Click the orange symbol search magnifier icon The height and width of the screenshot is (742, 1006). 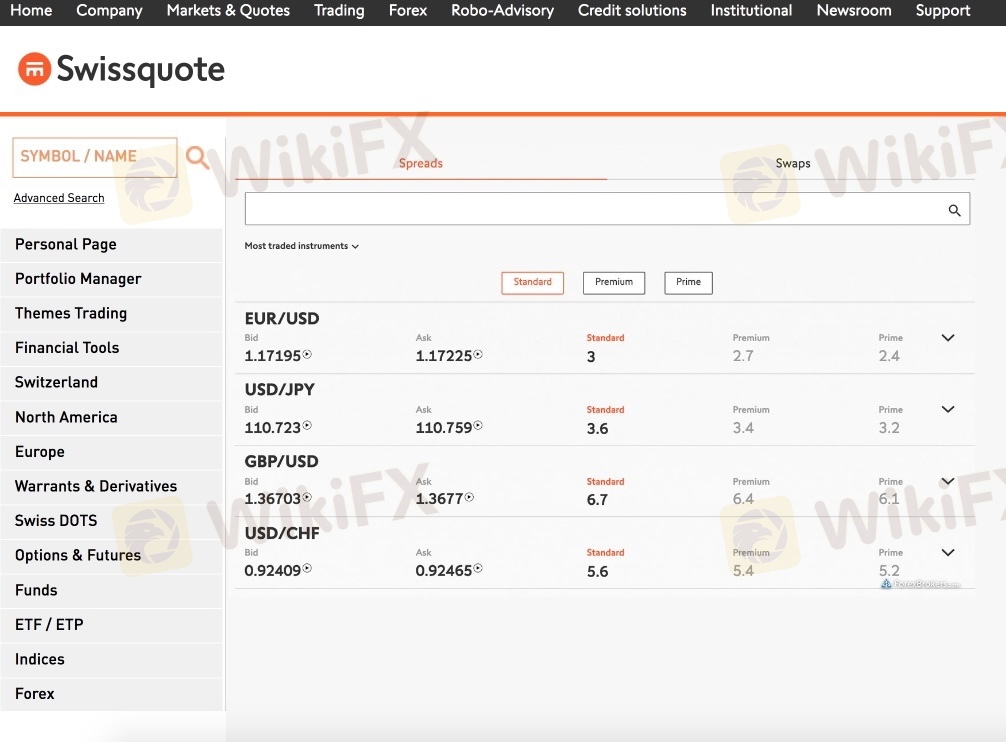click(198, 157)
